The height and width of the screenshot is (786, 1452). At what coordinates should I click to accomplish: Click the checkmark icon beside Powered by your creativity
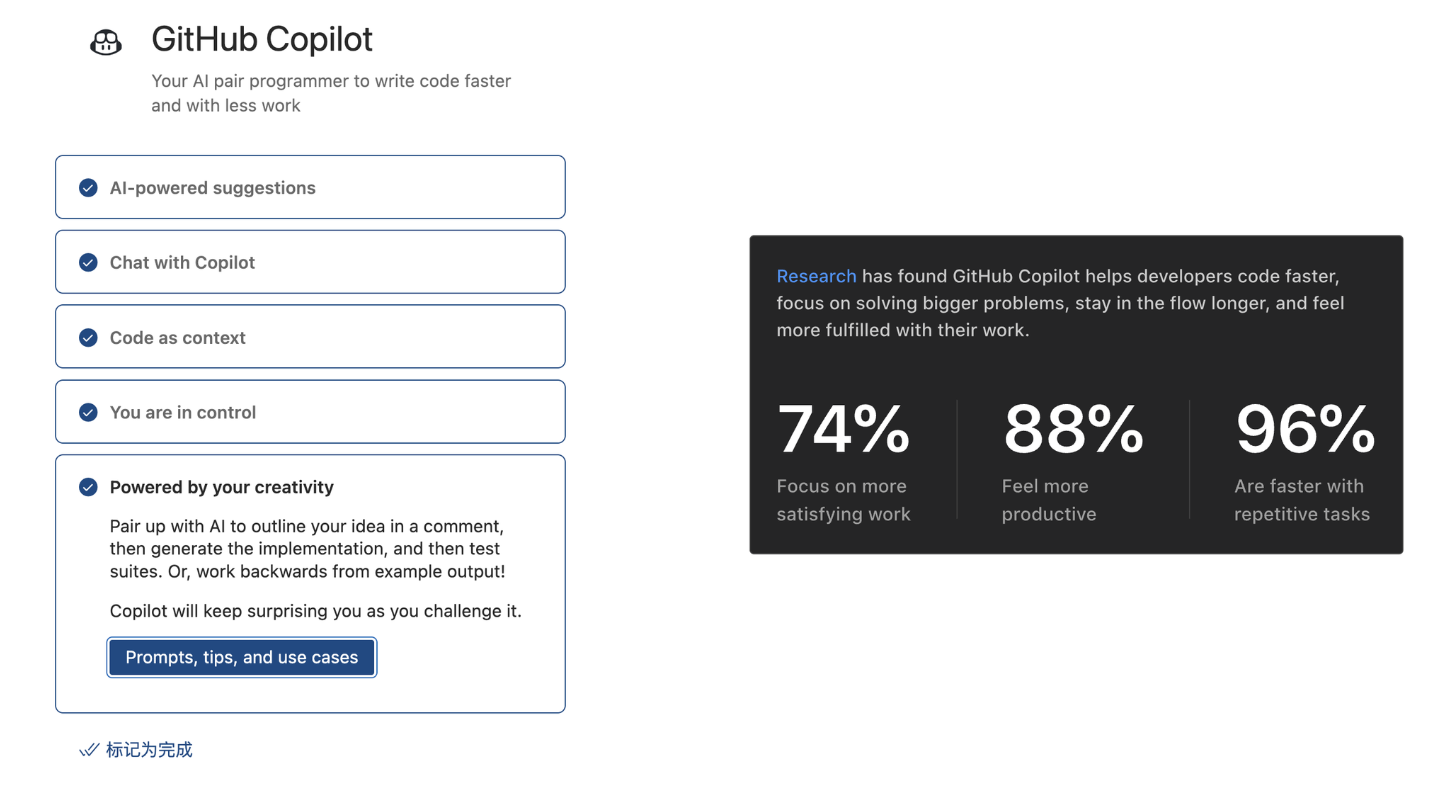(x=88, y=487)
